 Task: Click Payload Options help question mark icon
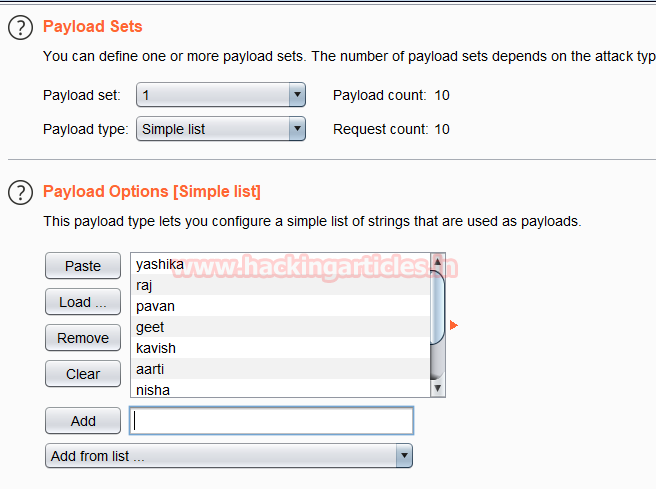tap(20, 191)
